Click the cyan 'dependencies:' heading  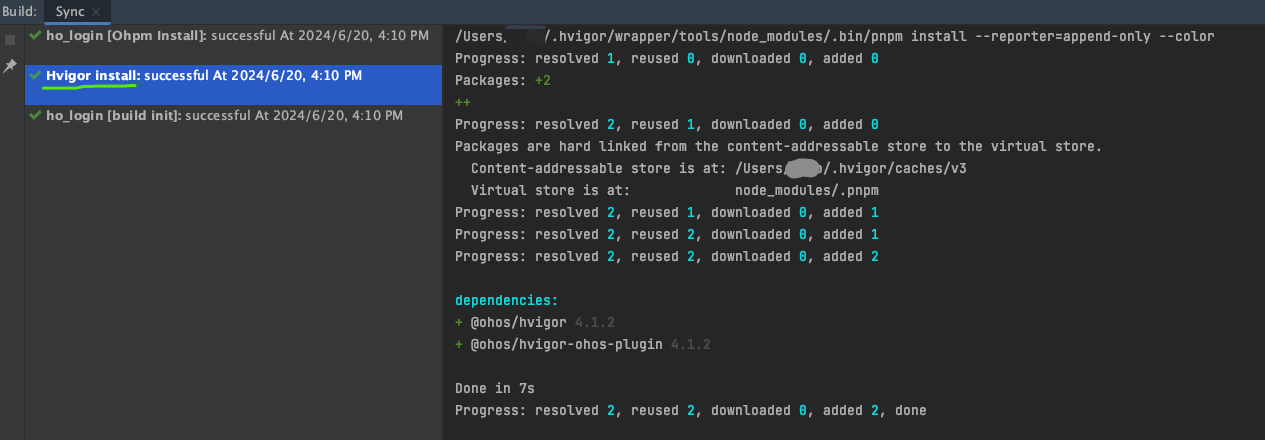coord(506,300)
